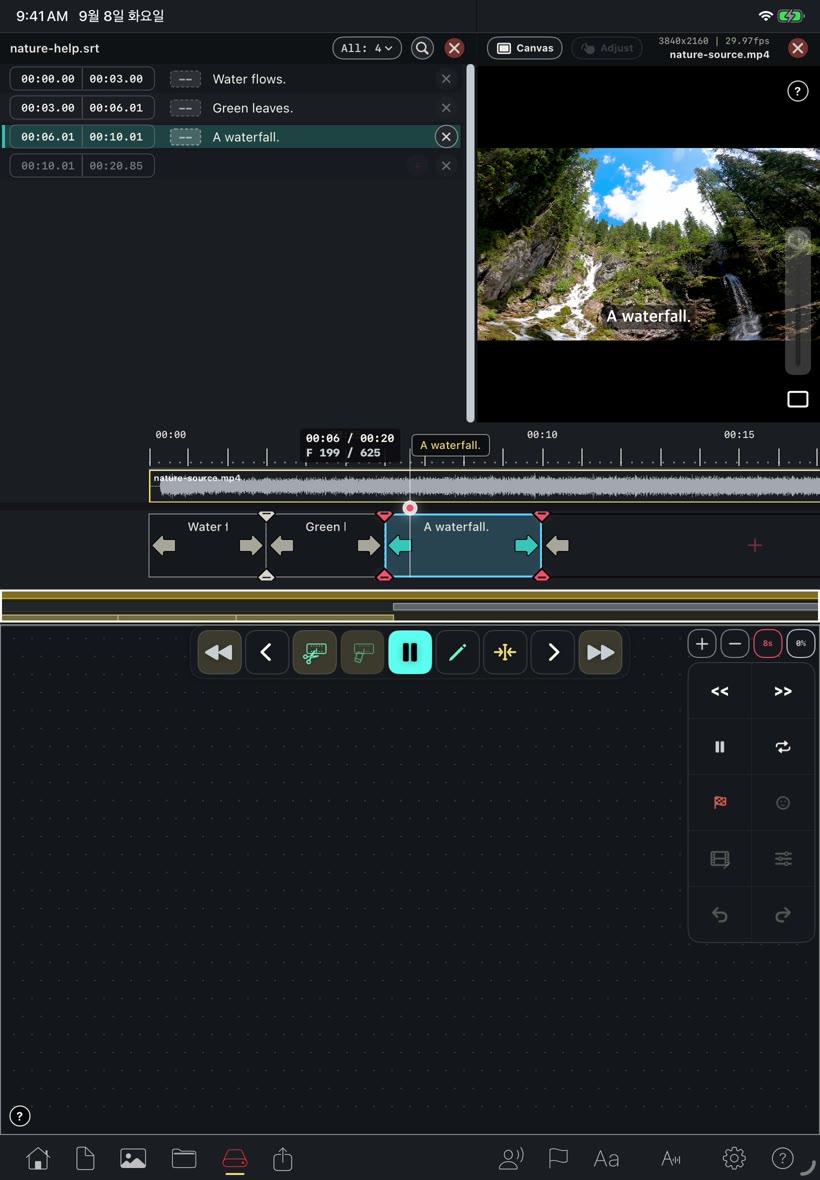Viewport: 820px width, 1180px height.
Task: Rewind with the double-left arrow button
Action: pos(219,652)
